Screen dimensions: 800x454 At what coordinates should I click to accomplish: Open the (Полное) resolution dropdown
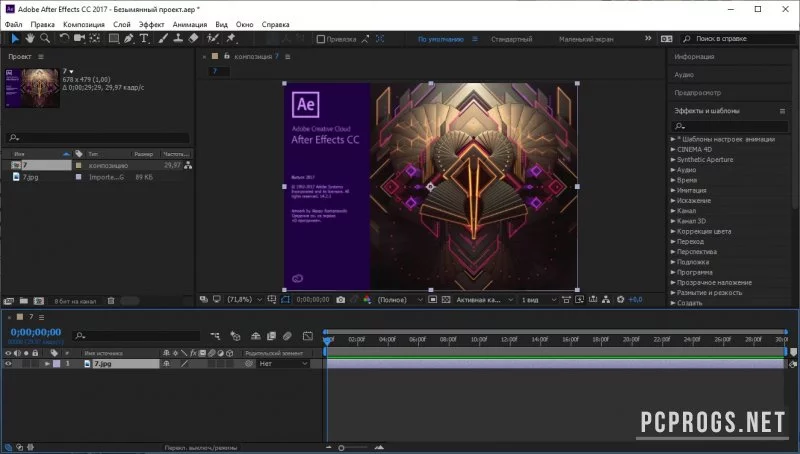(x=400, y=300)
